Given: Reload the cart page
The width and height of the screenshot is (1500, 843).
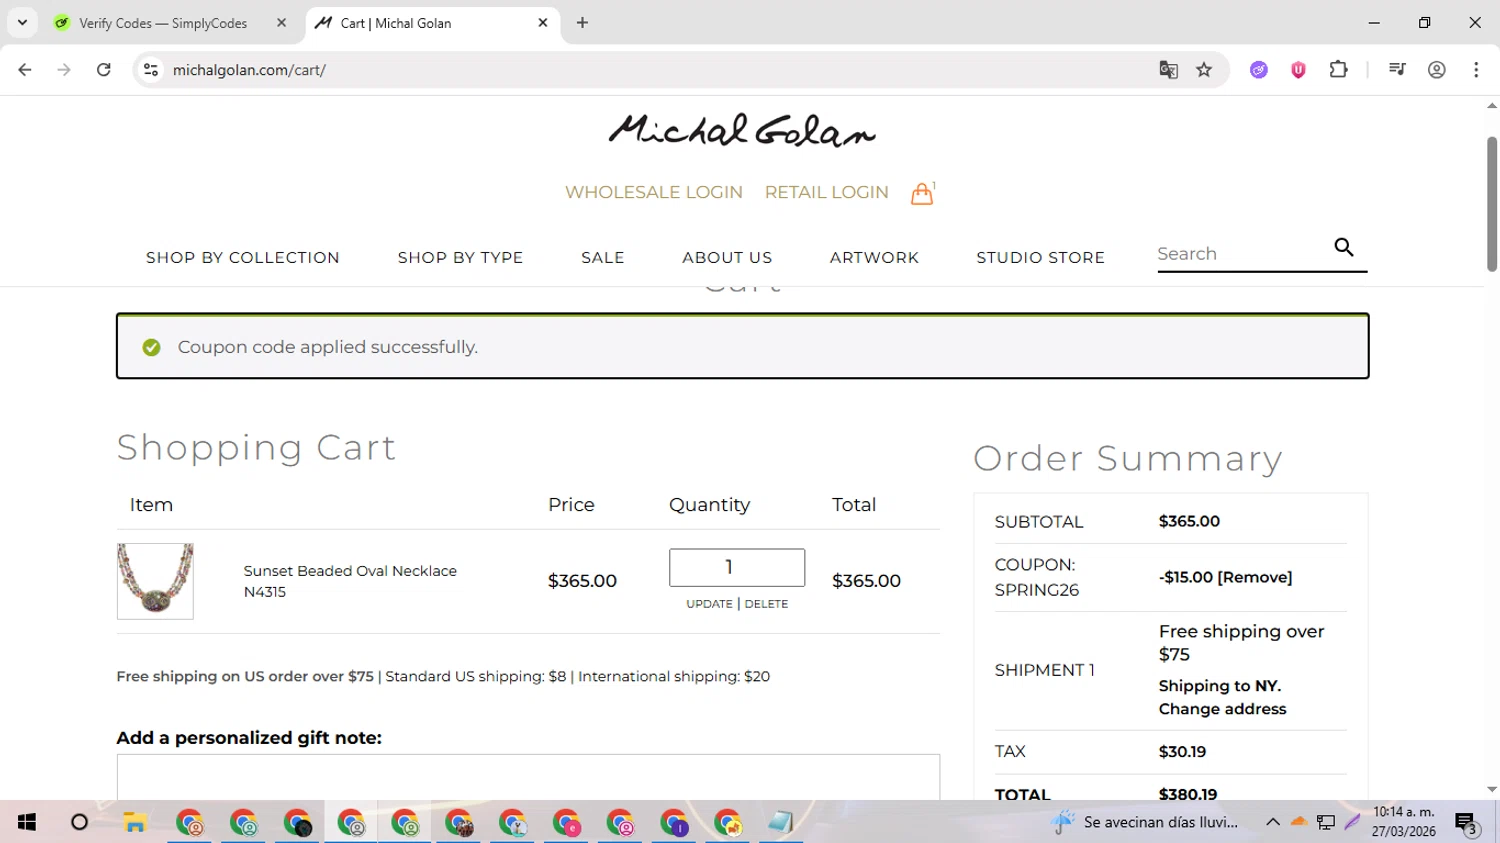Looking at the screenshot, I should click(104, 70).
